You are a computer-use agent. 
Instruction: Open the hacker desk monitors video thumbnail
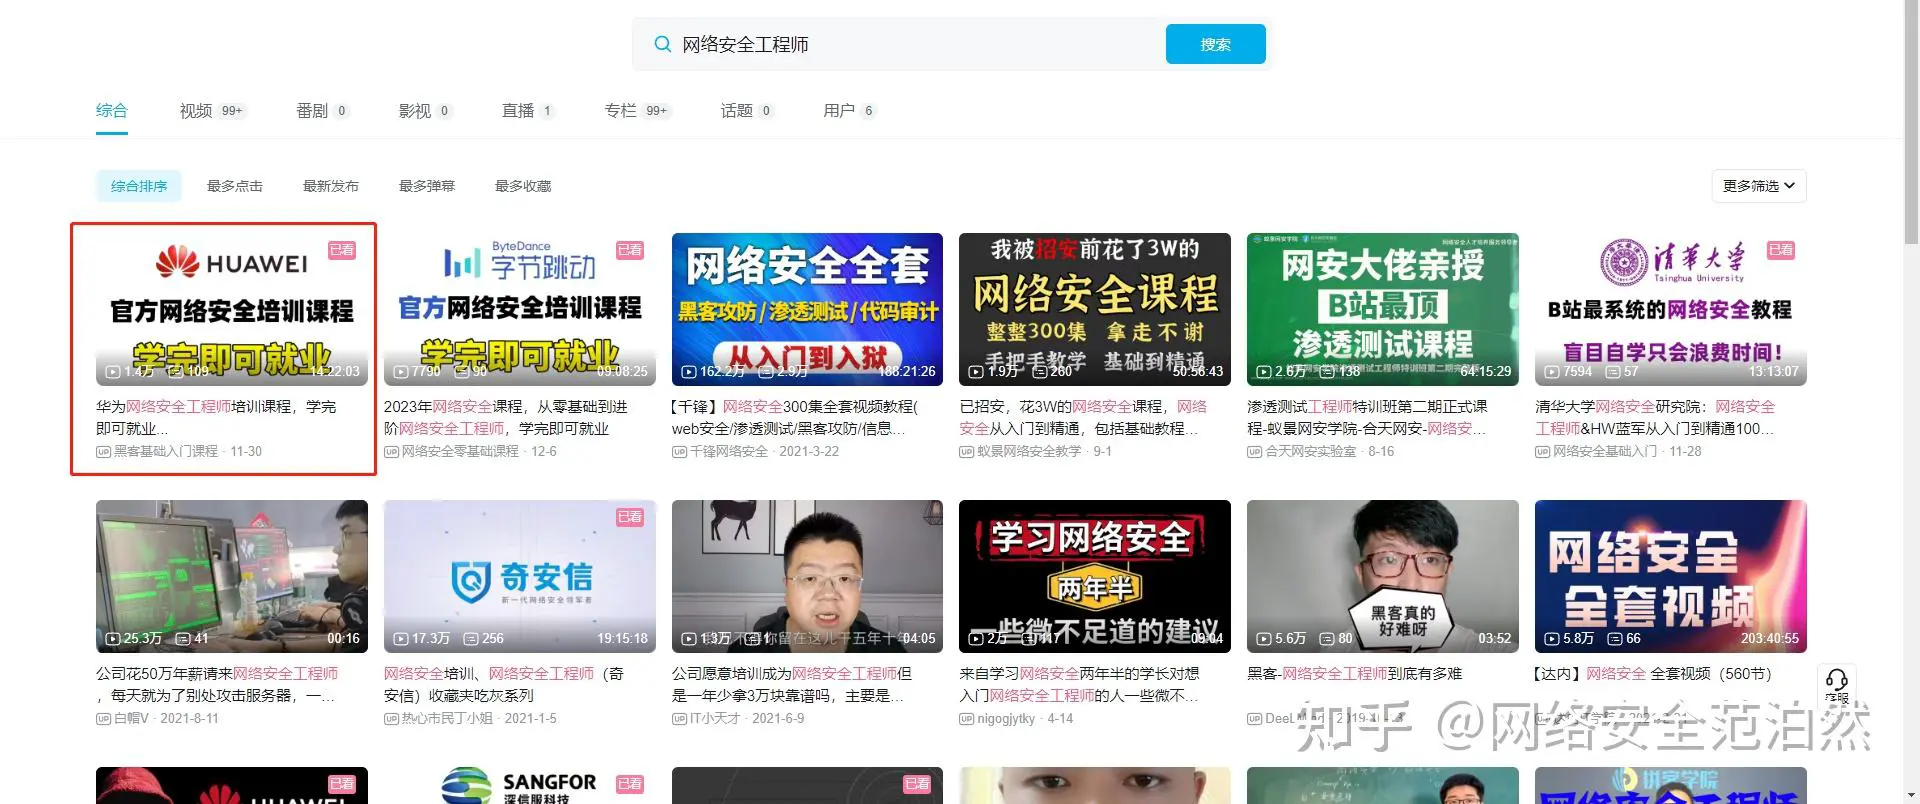tap(232, 576)
